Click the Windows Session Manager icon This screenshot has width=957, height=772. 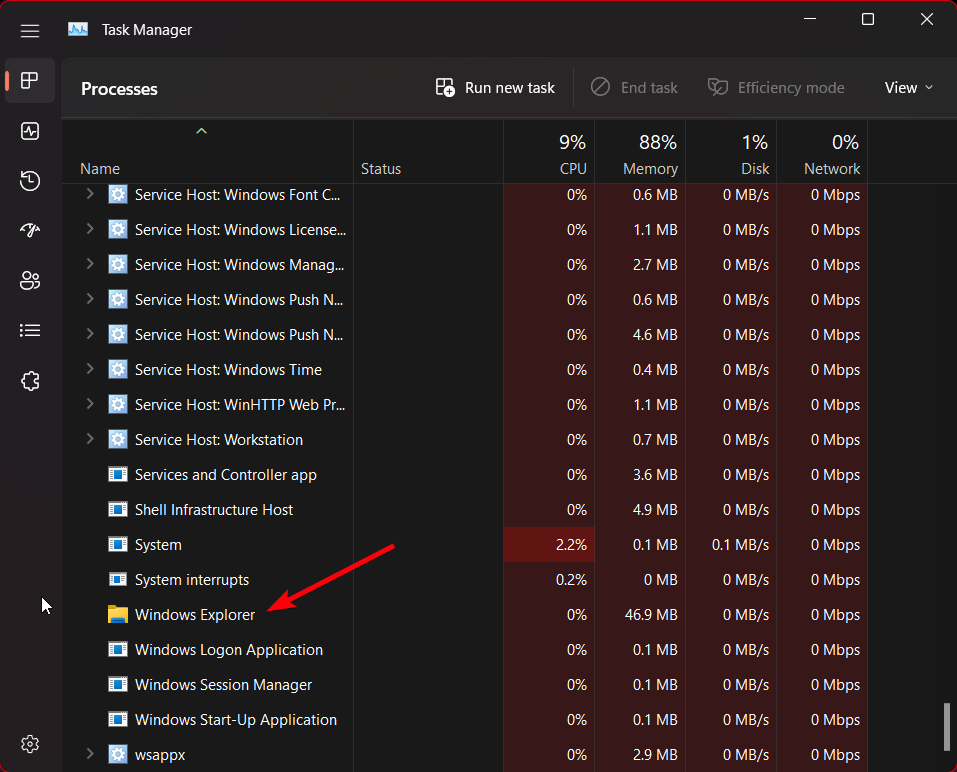point(118,685)
